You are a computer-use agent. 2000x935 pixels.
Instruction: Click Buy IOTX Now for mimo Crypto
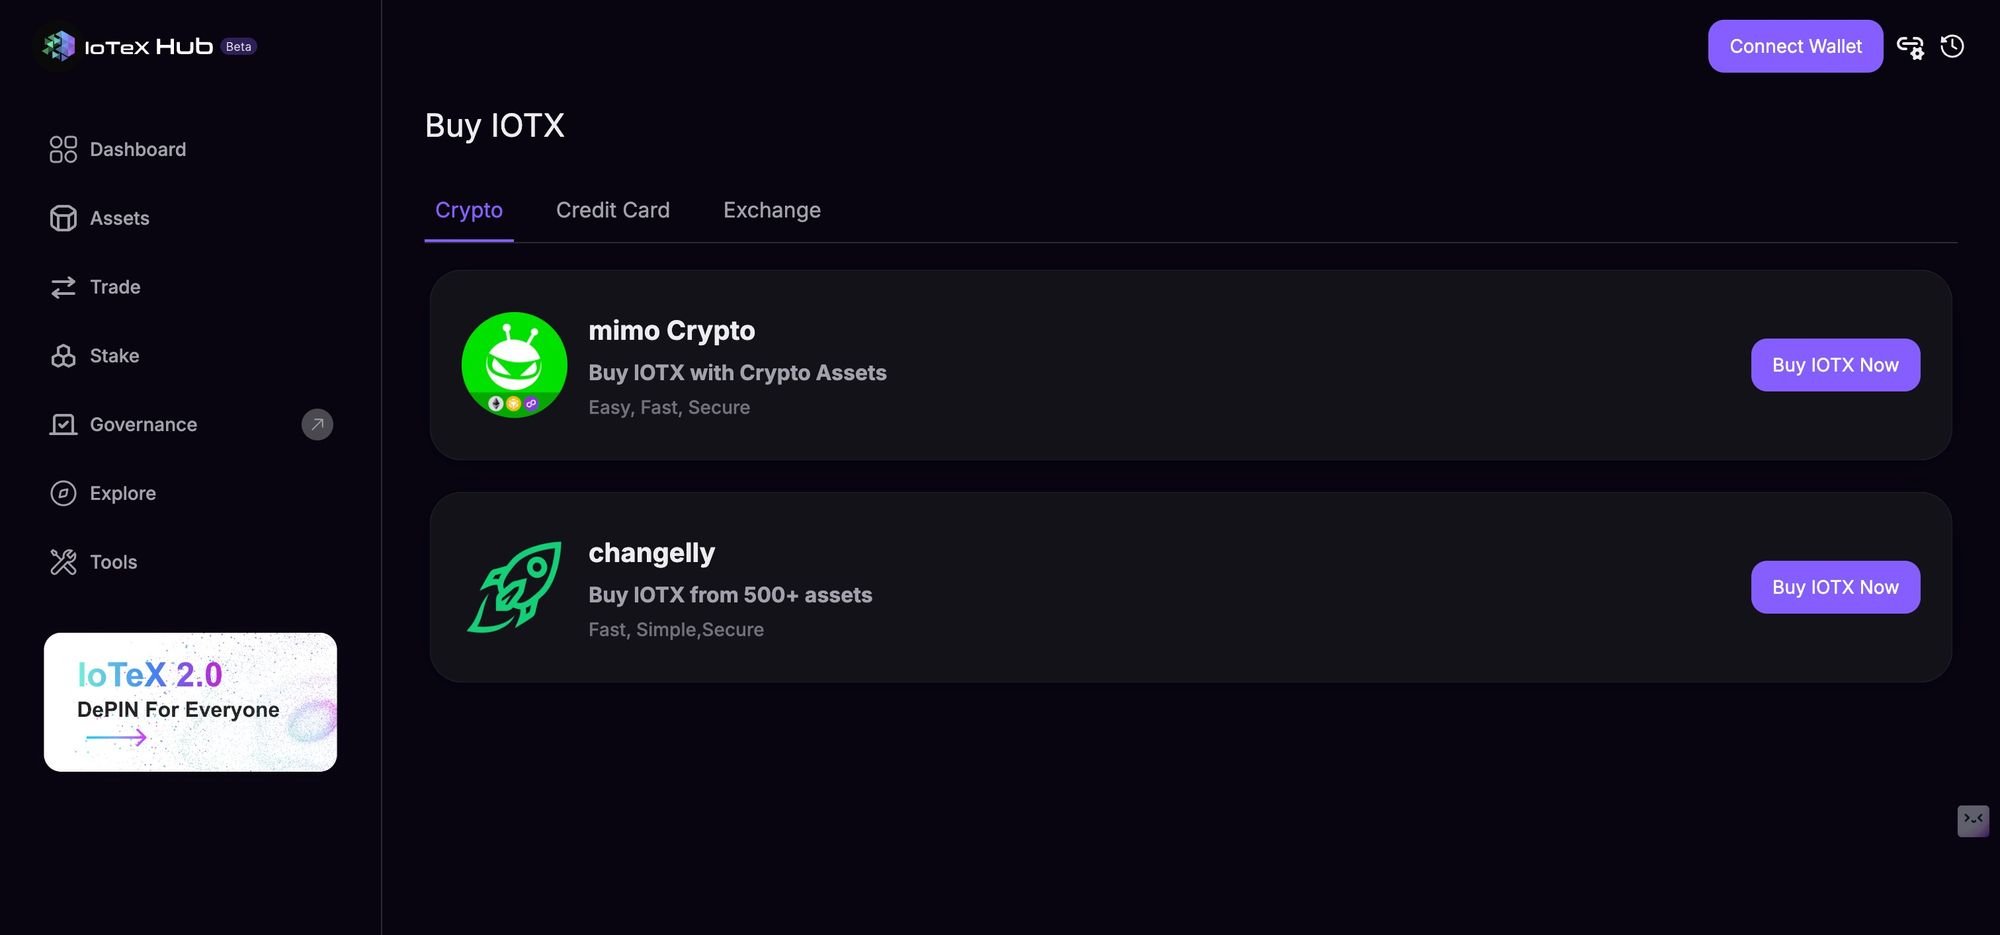1834,365
